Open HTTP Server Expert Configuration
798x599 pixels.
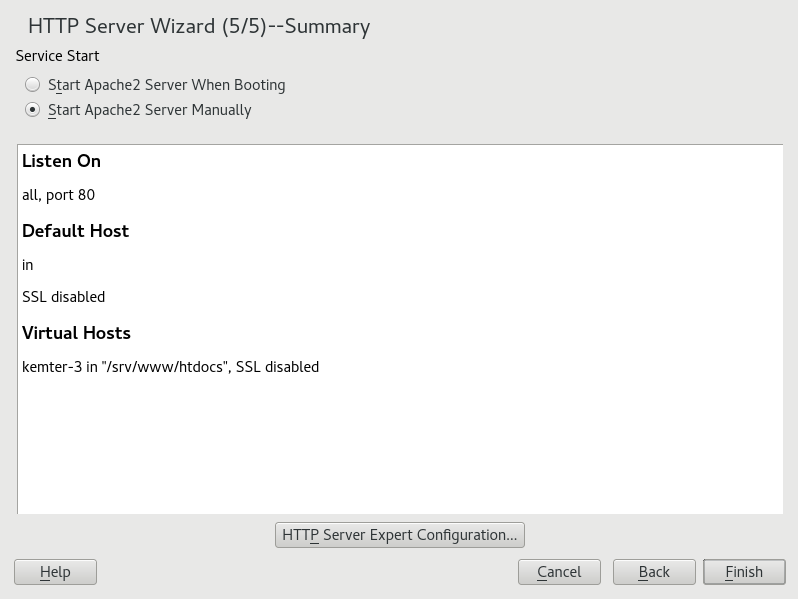point(399,535)
